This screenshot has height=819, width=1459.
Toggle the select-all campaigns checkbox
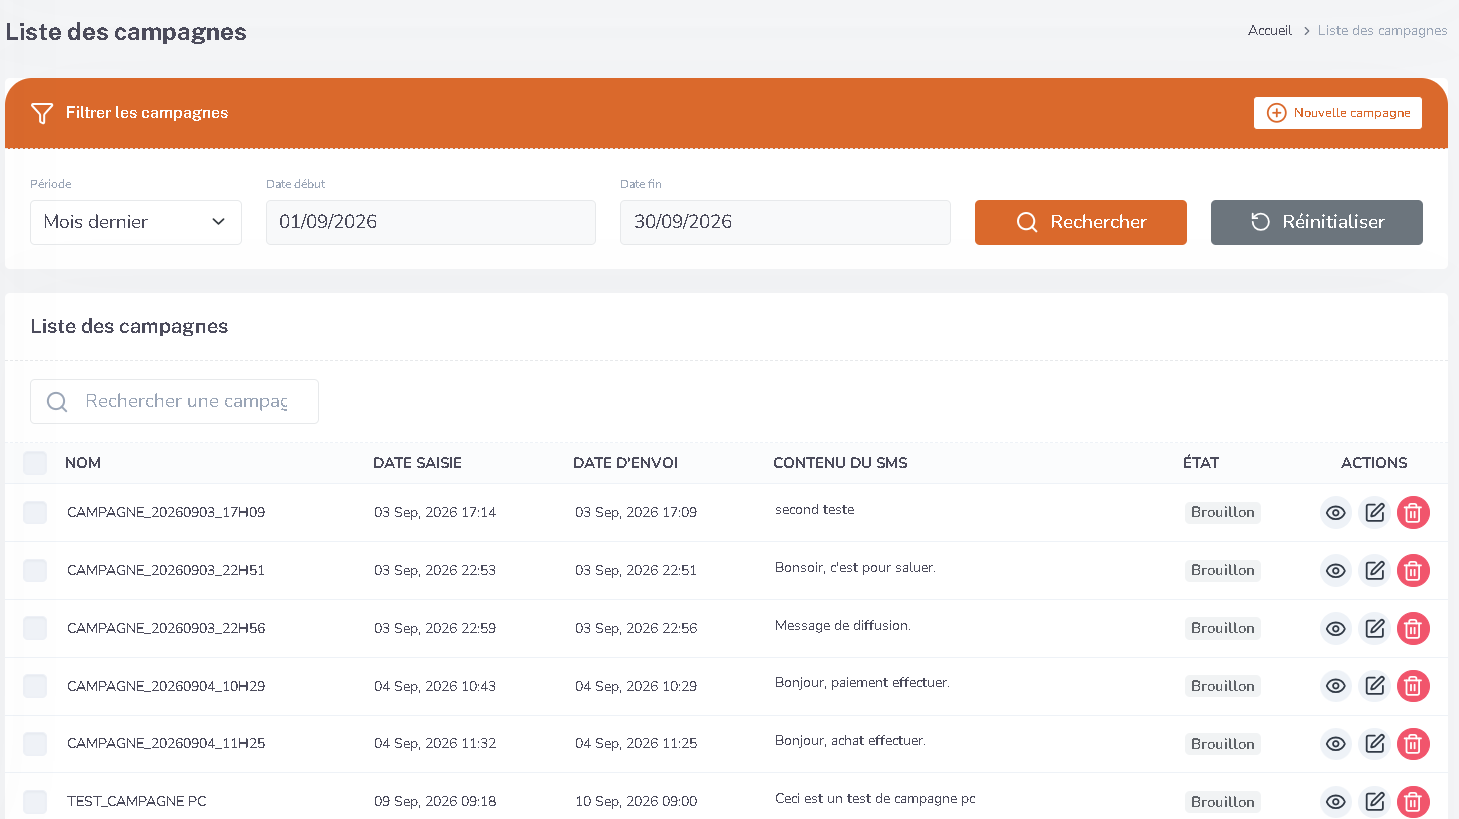(x=35, y=463)
